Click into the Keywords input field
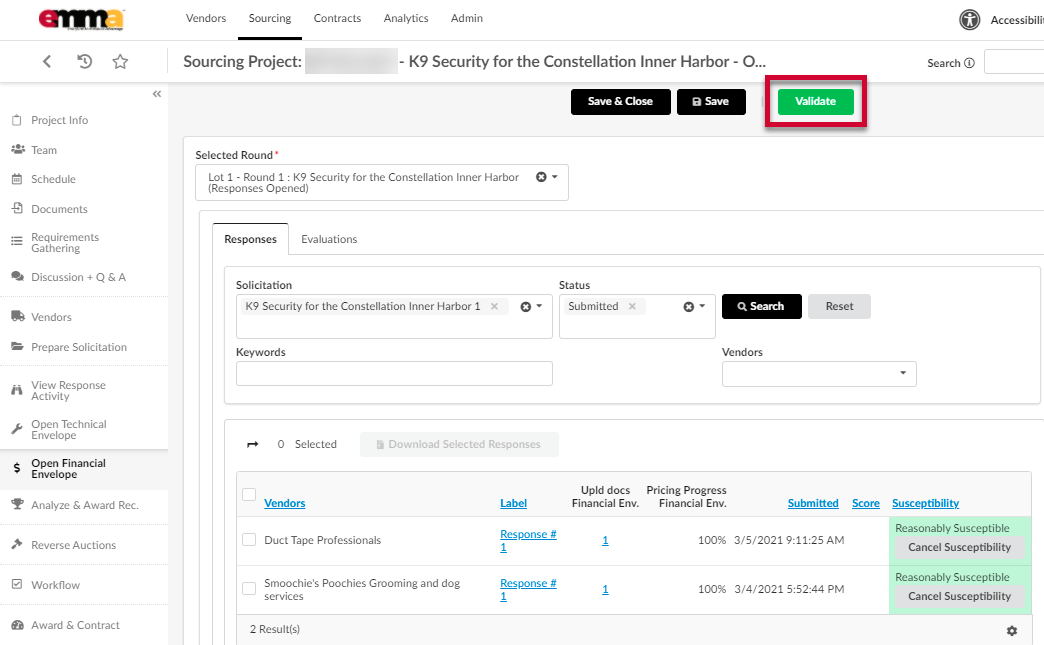Screen dimensions: 1044x645 394,373
